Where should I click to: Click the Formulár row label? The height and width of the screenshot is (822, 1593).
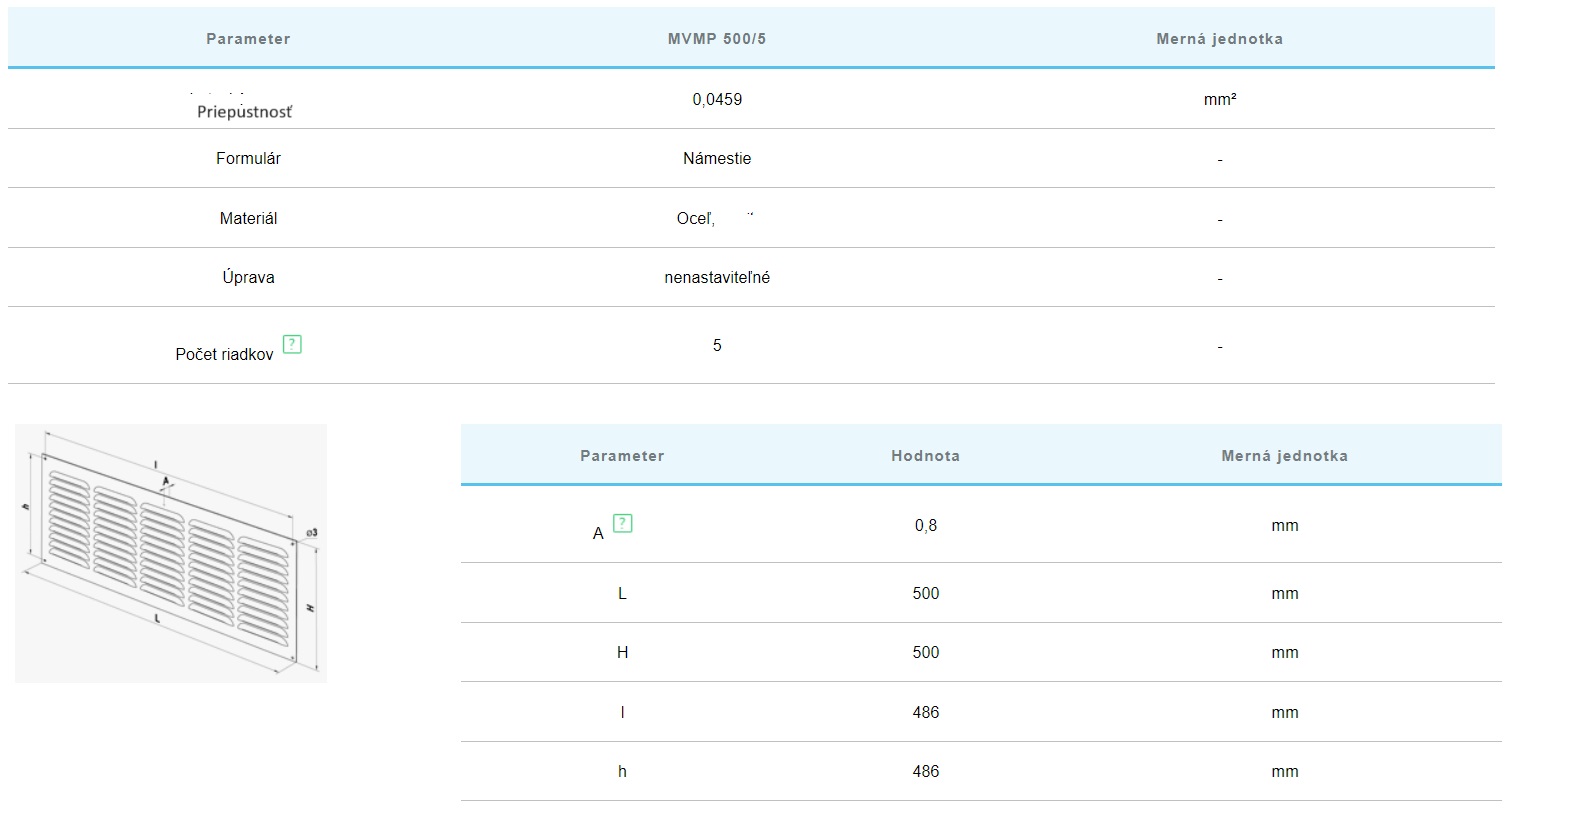pyautogui.click(x=248, y=158)
